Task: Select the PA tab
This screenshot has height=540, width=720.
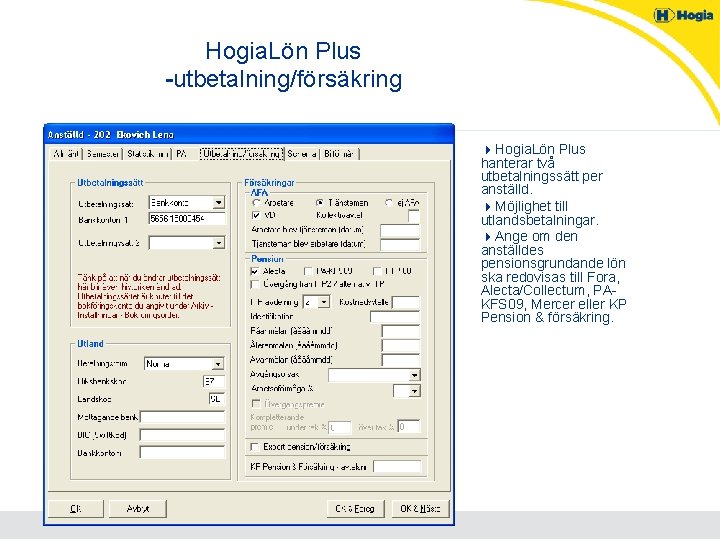Action: [x=181, y=154]
